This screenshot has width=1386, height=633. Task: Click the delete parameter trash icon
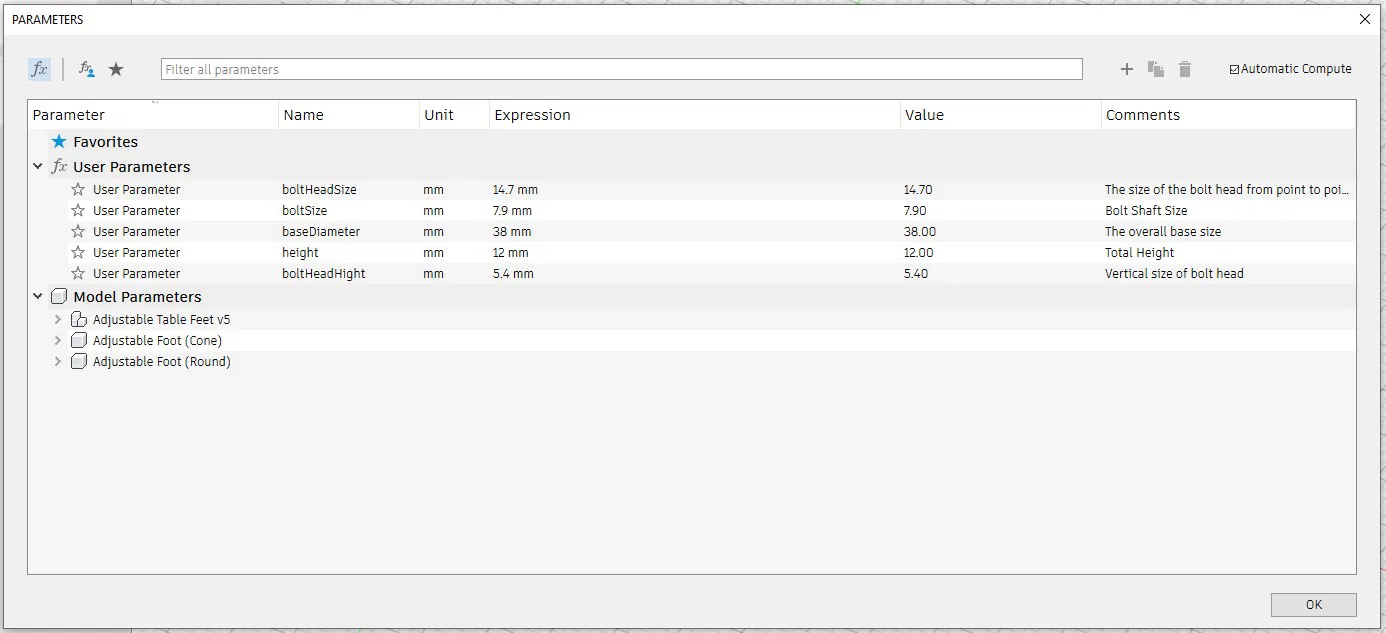tap(1185, 69)
